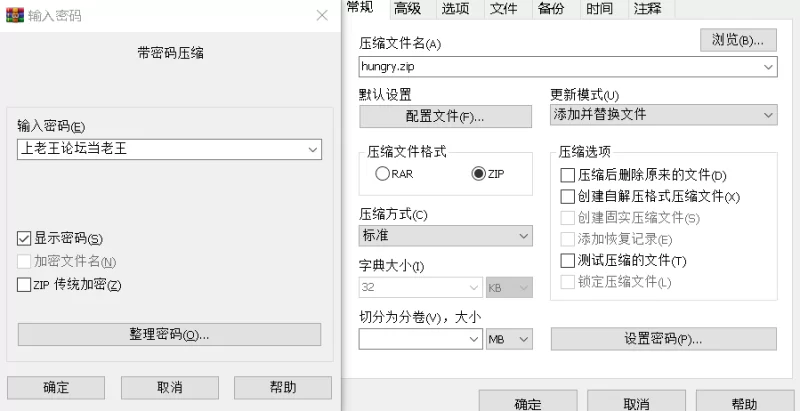Enable ZIP 传统加密 checkbox
Image resolution: width=800 pixels, height=411 pixels.
pyautogui.click(x=24, y=285)
